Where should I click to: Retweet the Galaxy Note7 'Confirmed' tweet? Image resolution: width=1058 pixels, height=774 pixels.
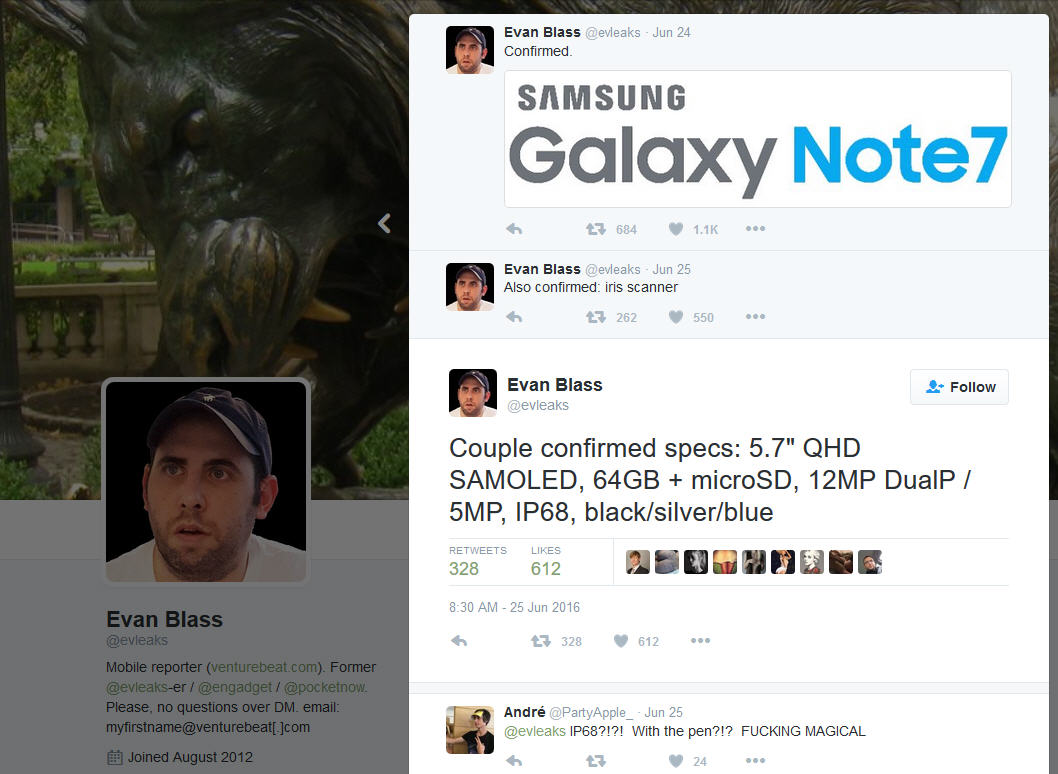(x=596, y=229)
